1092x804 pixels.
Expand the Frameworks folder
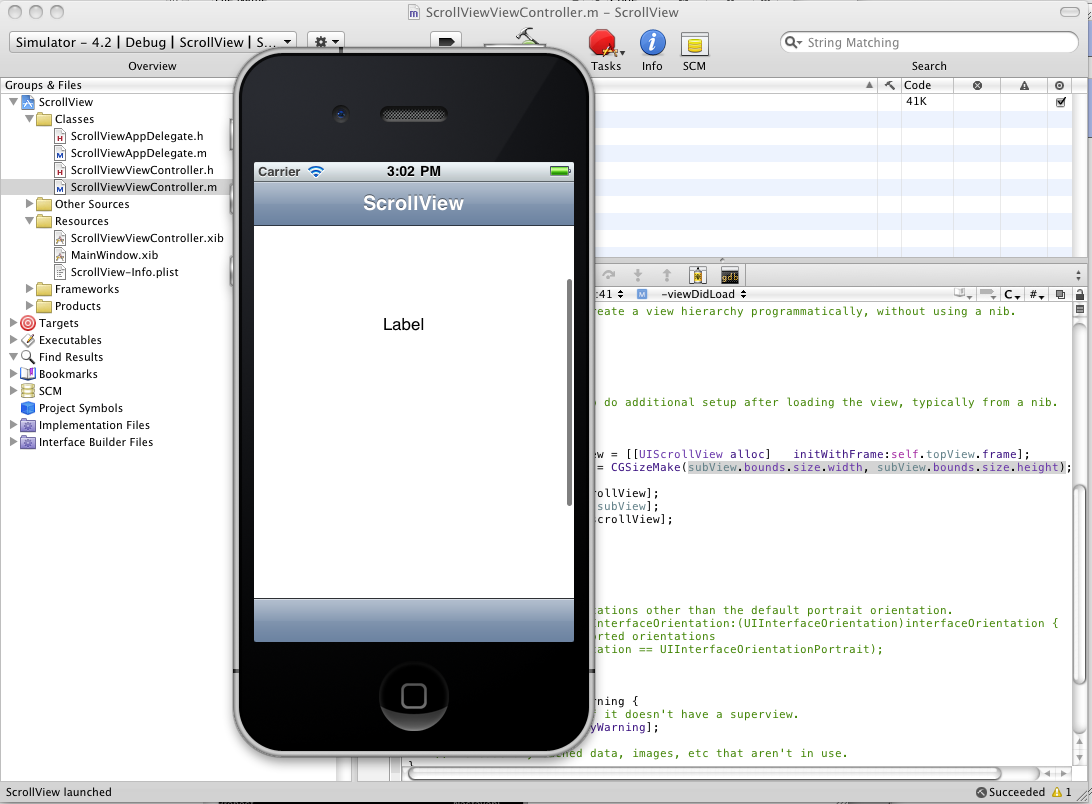(x=29, y=289)
